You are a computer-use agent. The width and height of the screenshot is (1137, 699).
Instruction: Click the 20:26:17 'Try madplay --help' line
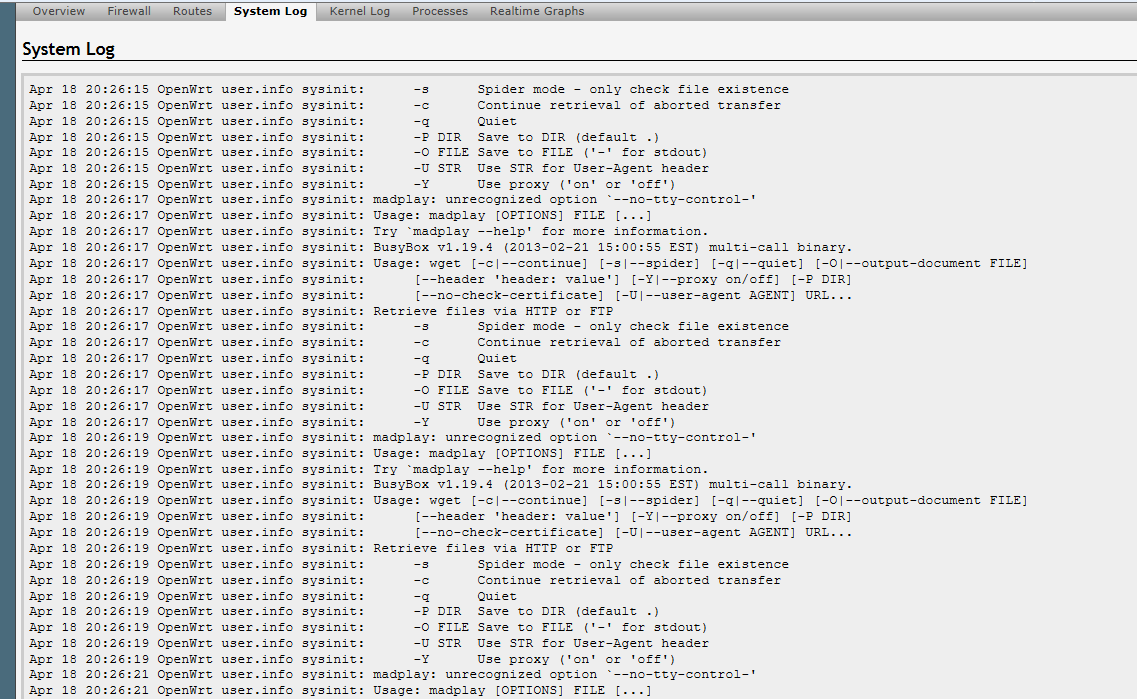pyautogui.click(x=369, y=231)
